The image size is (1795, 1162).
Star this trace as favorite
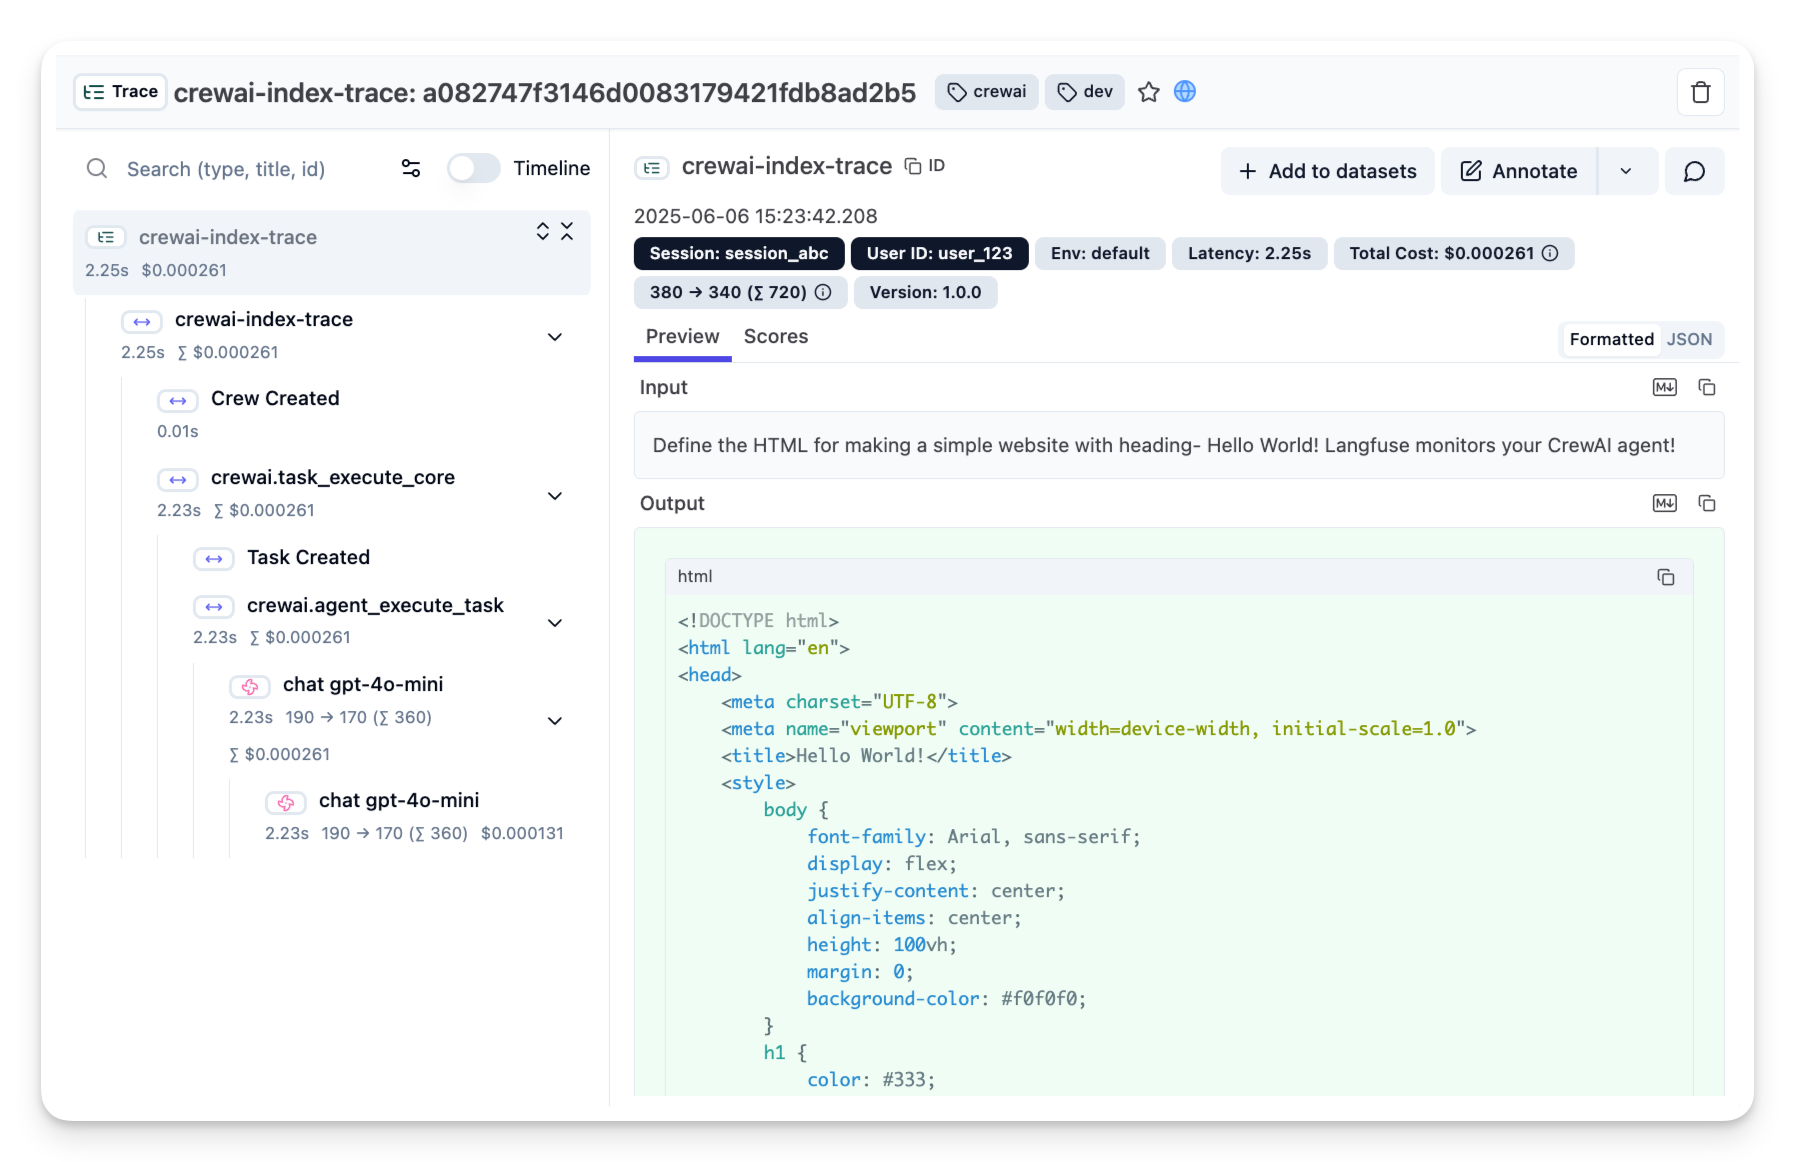(1149, 92)
